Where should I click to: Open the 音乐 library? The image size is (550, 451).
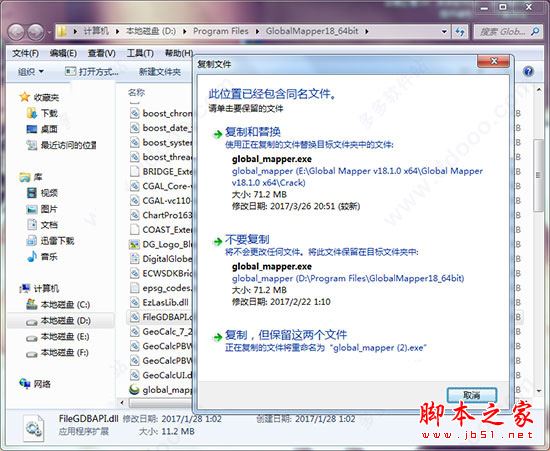tap(42, 257)
